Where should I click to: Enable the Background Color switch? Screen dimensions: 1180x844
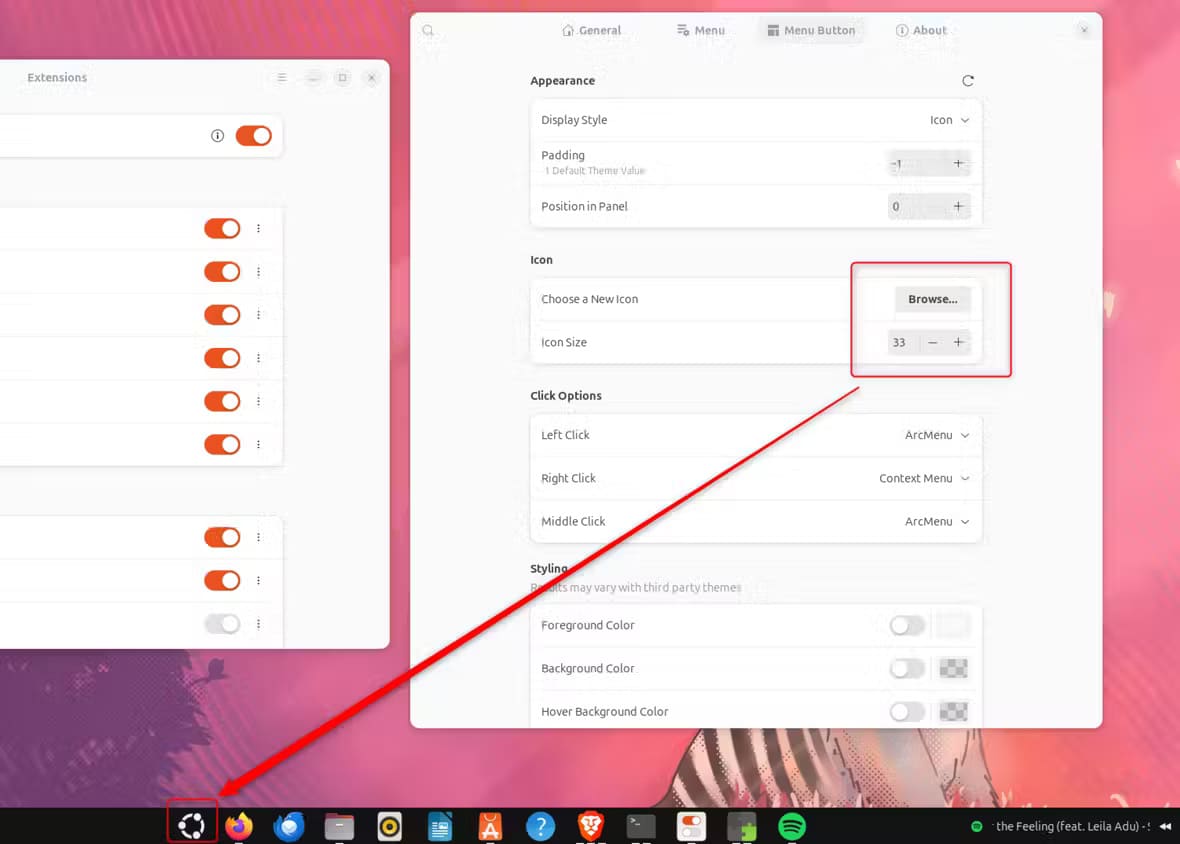pos(907,668)
